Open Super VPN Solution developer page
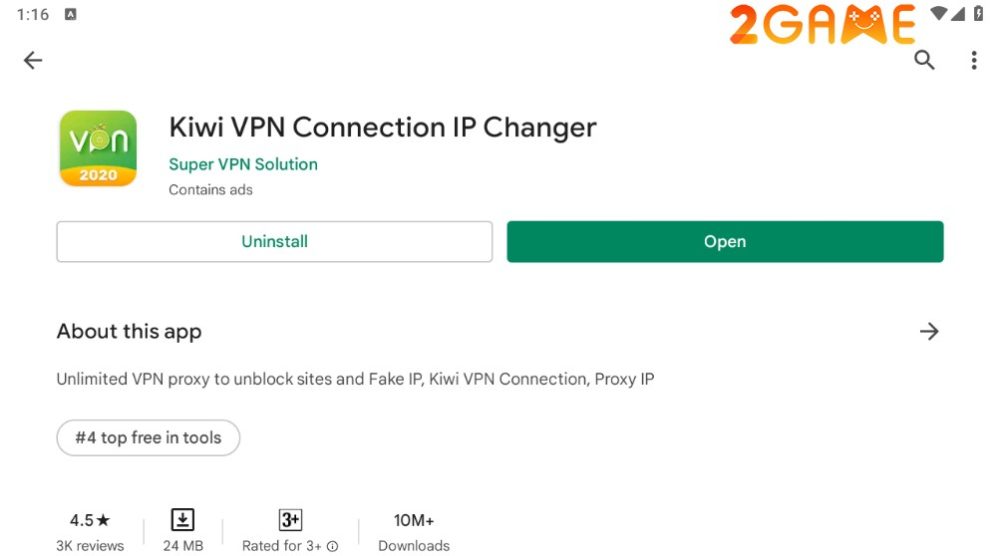 click(243, 164)
